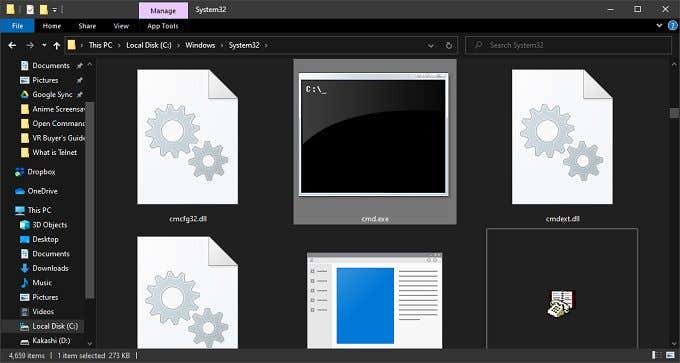The height and width of the screenshot is (363, 680).
Task: Expand the chevron after Windows breadcrumb
Action: pos(222,45)
